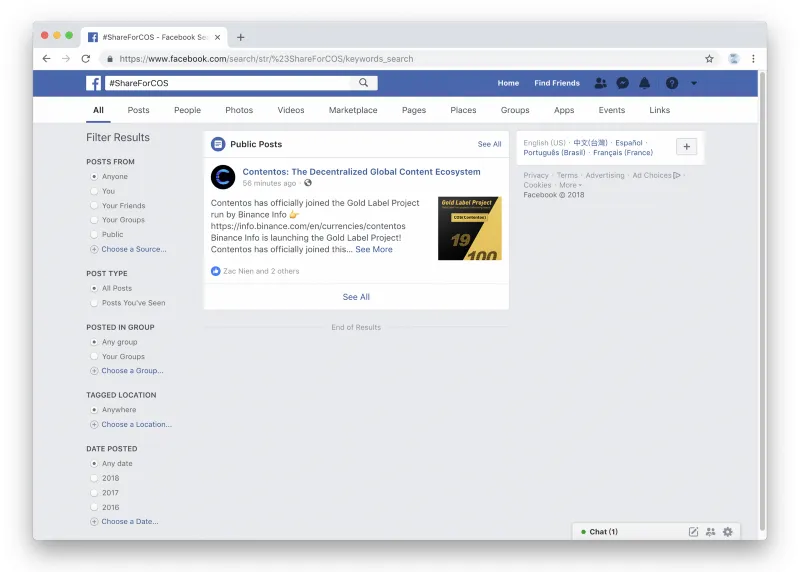Open the Gold Label Project thumbnail
The width and height of the screenshot is (800, 572).
470,228
